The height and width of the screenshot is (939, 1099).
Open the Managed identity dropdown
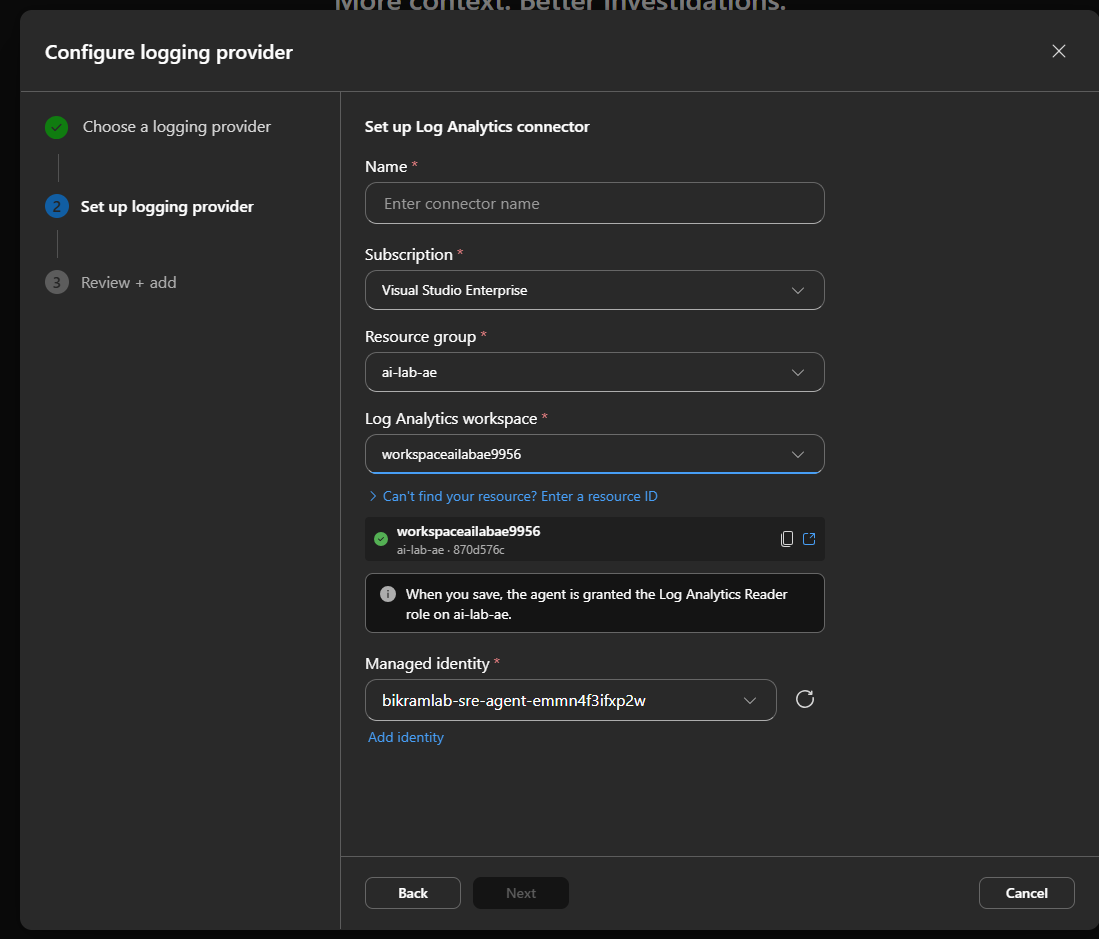pos(571,700)
